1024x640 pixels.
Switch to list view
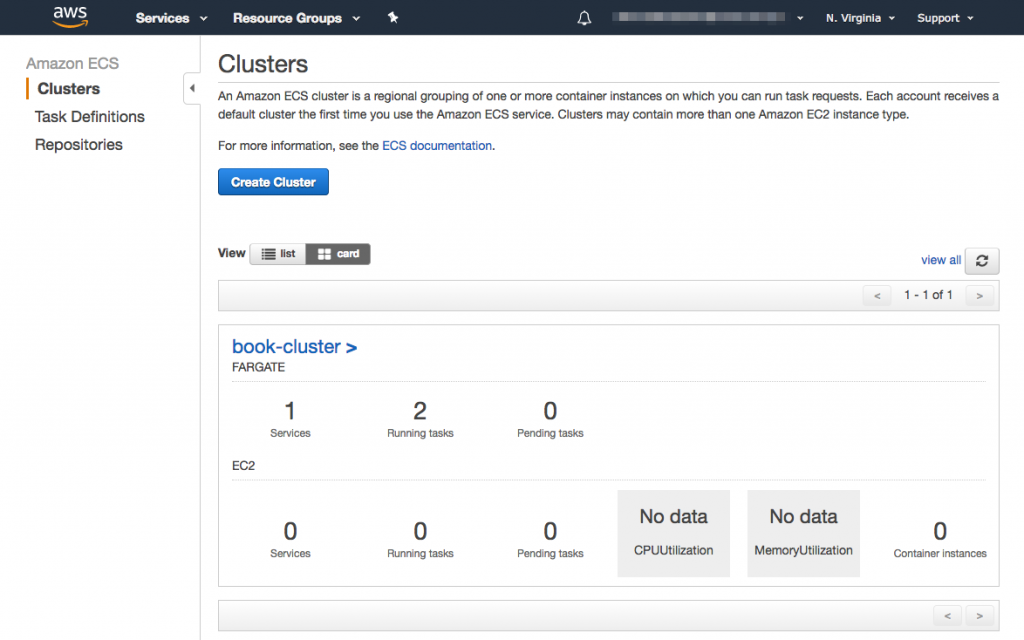click(x=278, y=254)
